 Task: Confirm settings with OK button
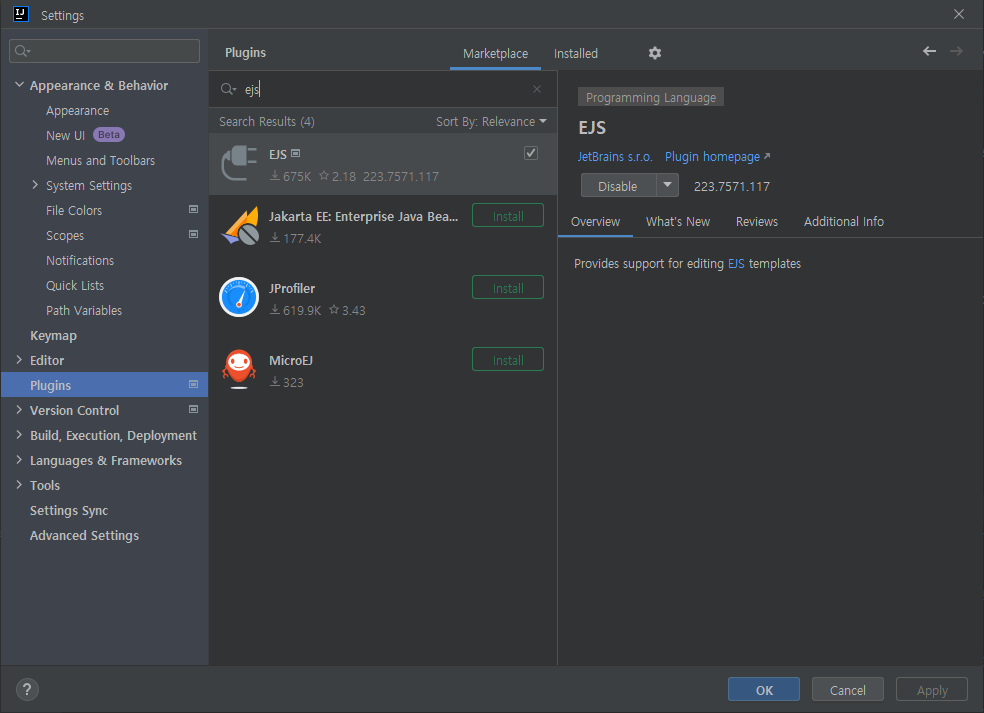[764, 690]
